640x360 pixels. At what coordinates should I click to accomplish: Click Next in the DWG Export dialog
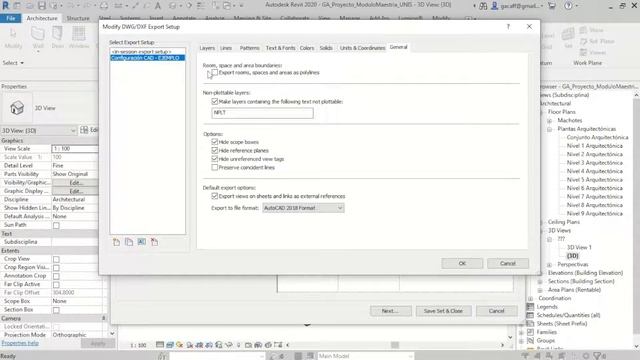[391, 311]
